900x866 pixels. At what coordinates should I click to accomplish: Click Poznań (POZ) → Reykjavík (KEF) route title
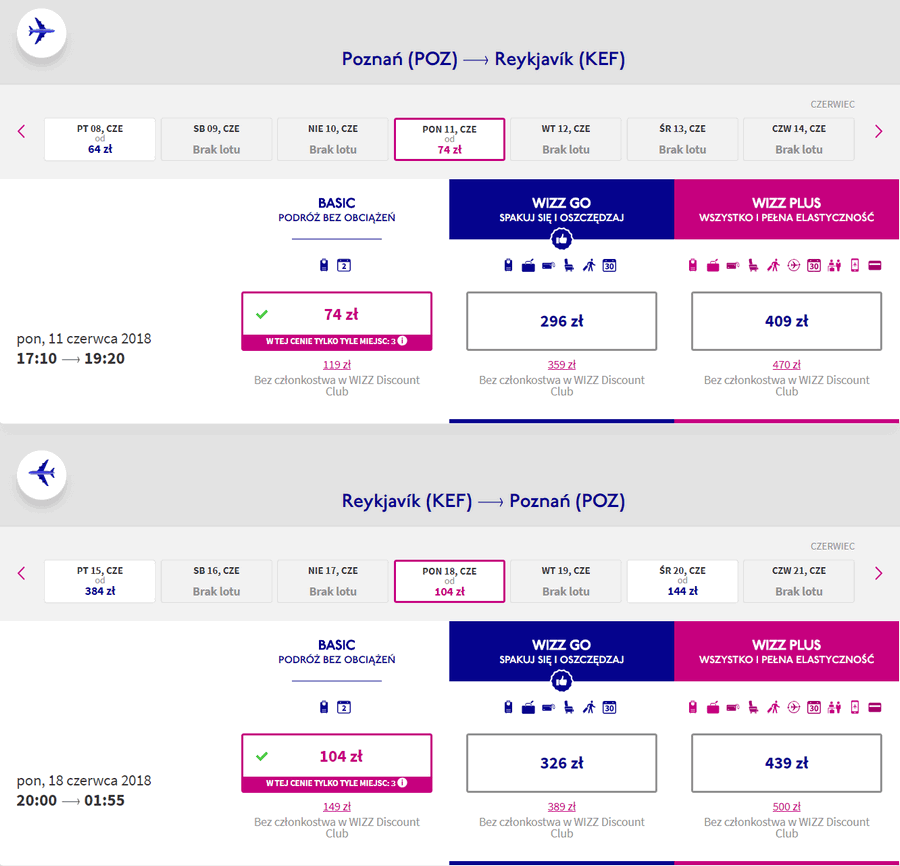(x=483, y=59)
